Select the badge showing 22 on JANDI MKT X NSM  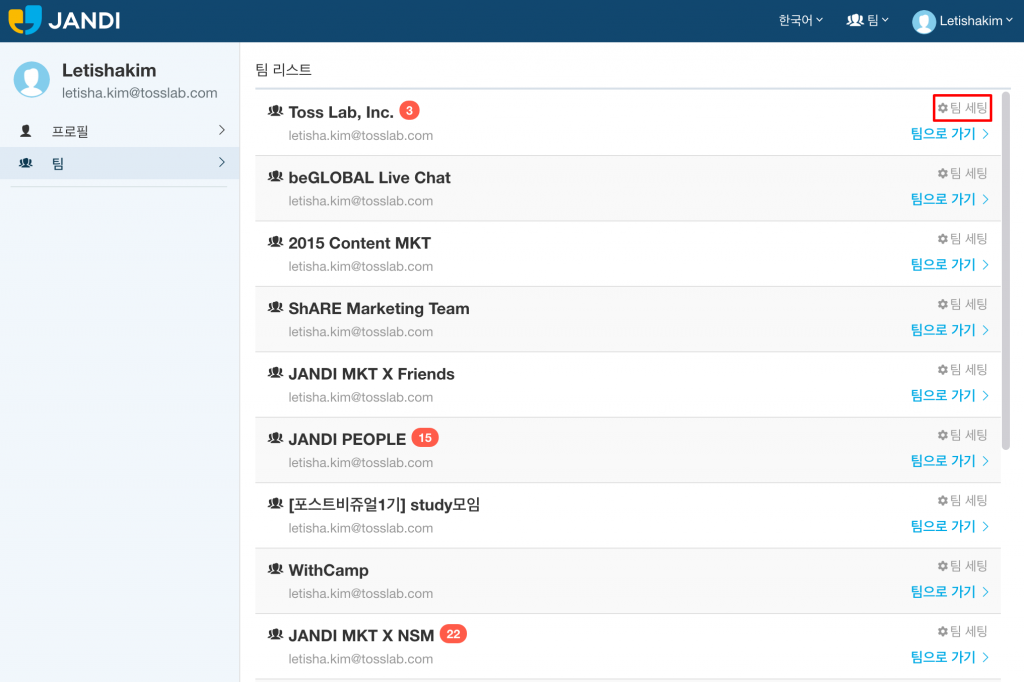452,632
